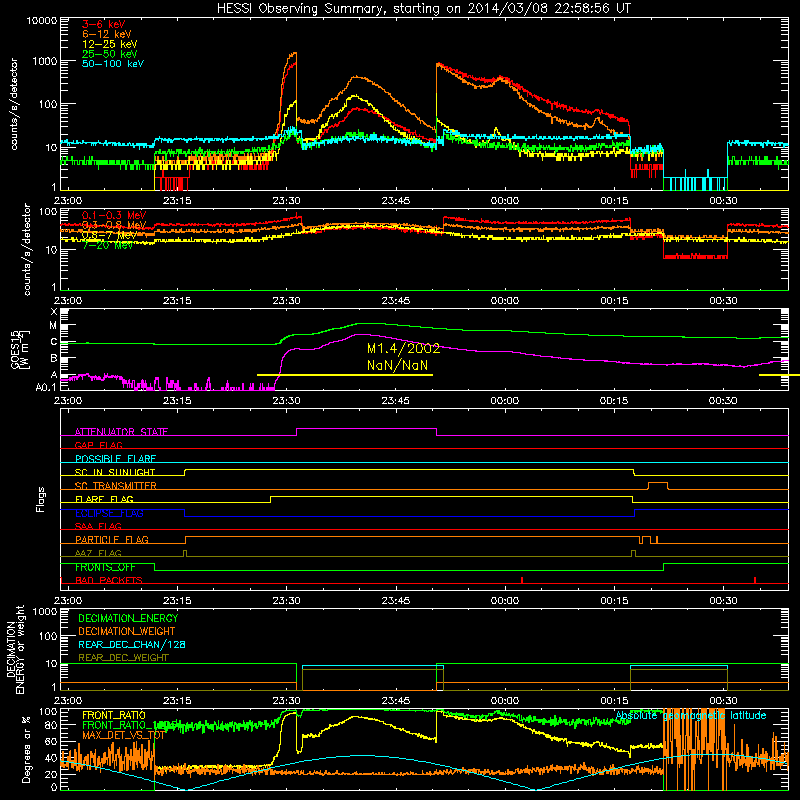Select the FRONTS_OFF flag label
The height and width of the screenshot is (800, 800).
(x=105, y=567)
